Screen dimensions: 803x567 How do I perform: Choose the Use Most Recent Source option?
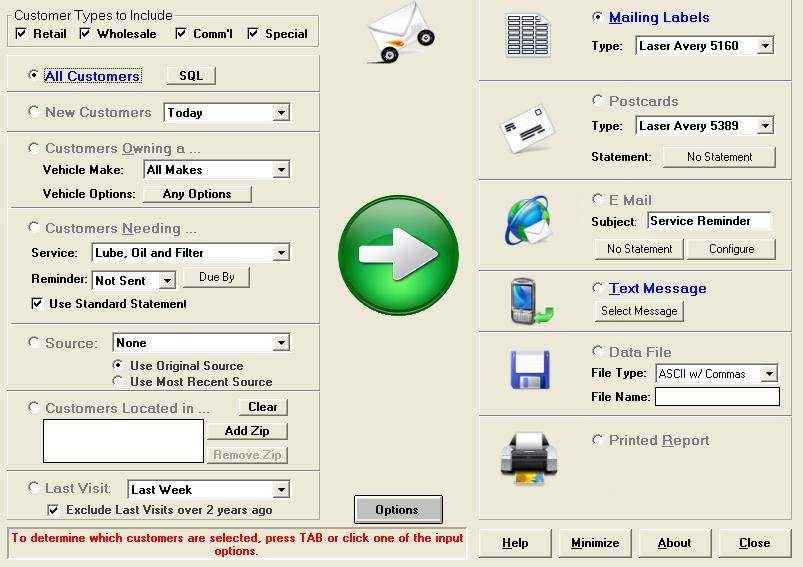coord(119,381)
